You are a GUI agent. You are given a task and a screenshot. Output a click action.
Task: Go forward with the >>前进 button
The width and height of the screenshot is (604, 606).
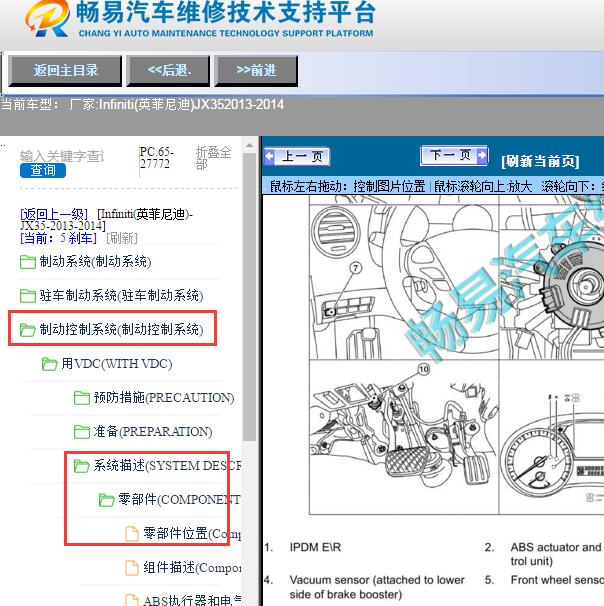pyautogui.click(x=256, y=70)
